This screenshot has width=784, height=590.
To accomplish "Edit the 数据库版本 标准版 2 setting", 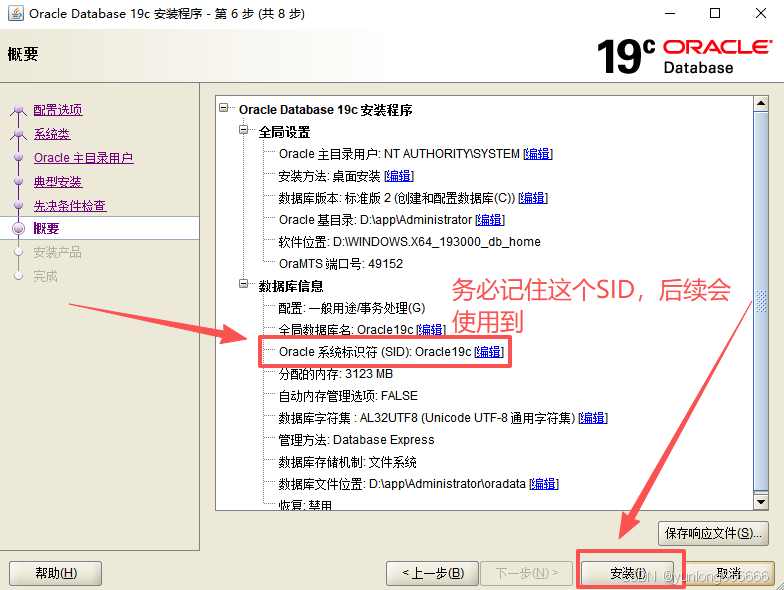I will 533,198.
